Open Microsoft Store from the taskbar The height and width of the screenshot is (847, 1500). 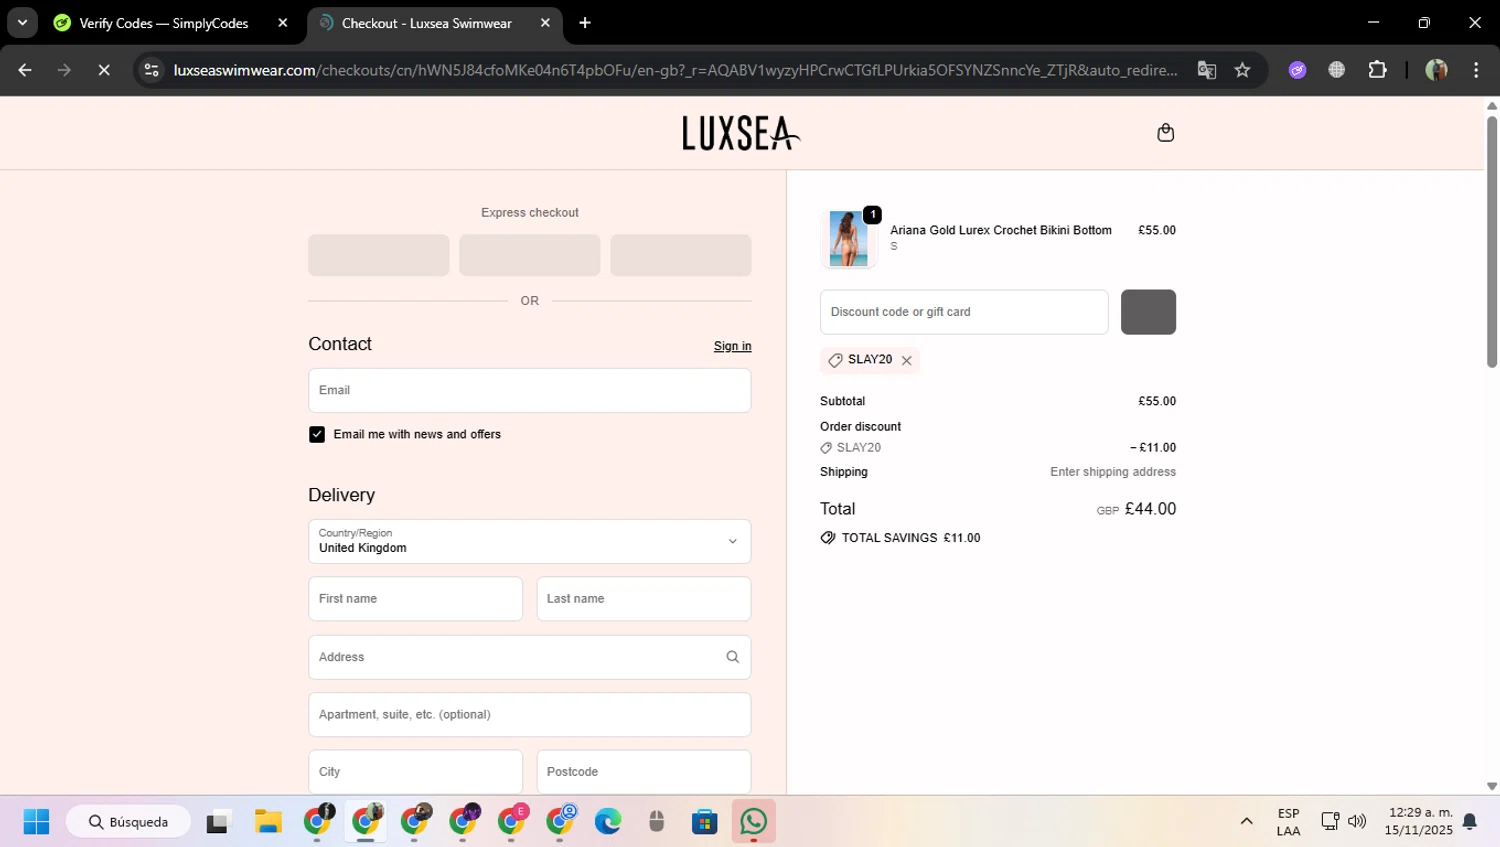[705, 822]
